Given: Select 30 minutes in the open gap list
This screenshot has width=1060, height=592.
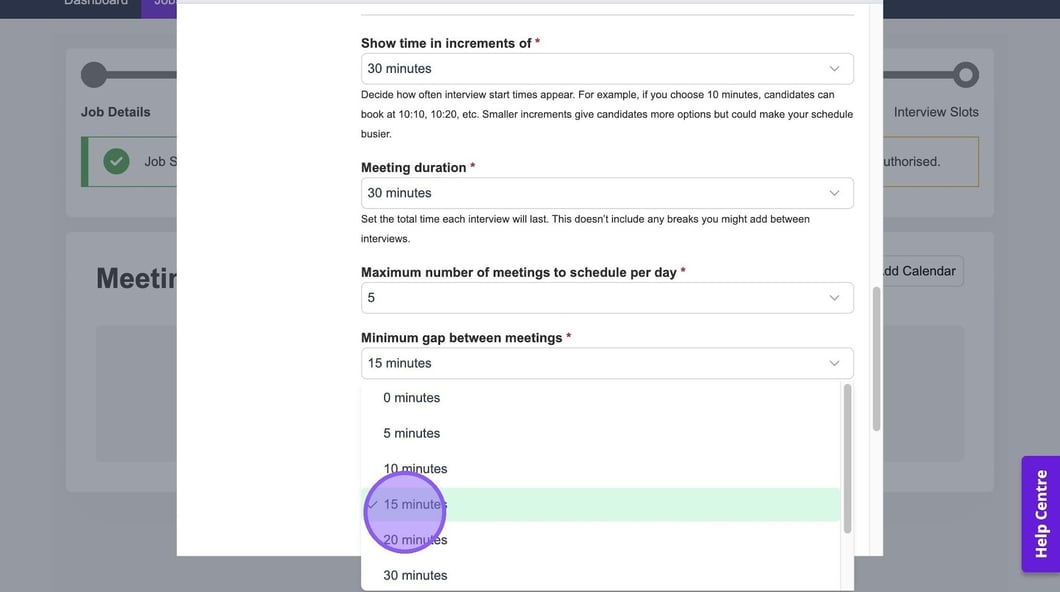Looking at the screenshot, I should (x=416, y=575).
